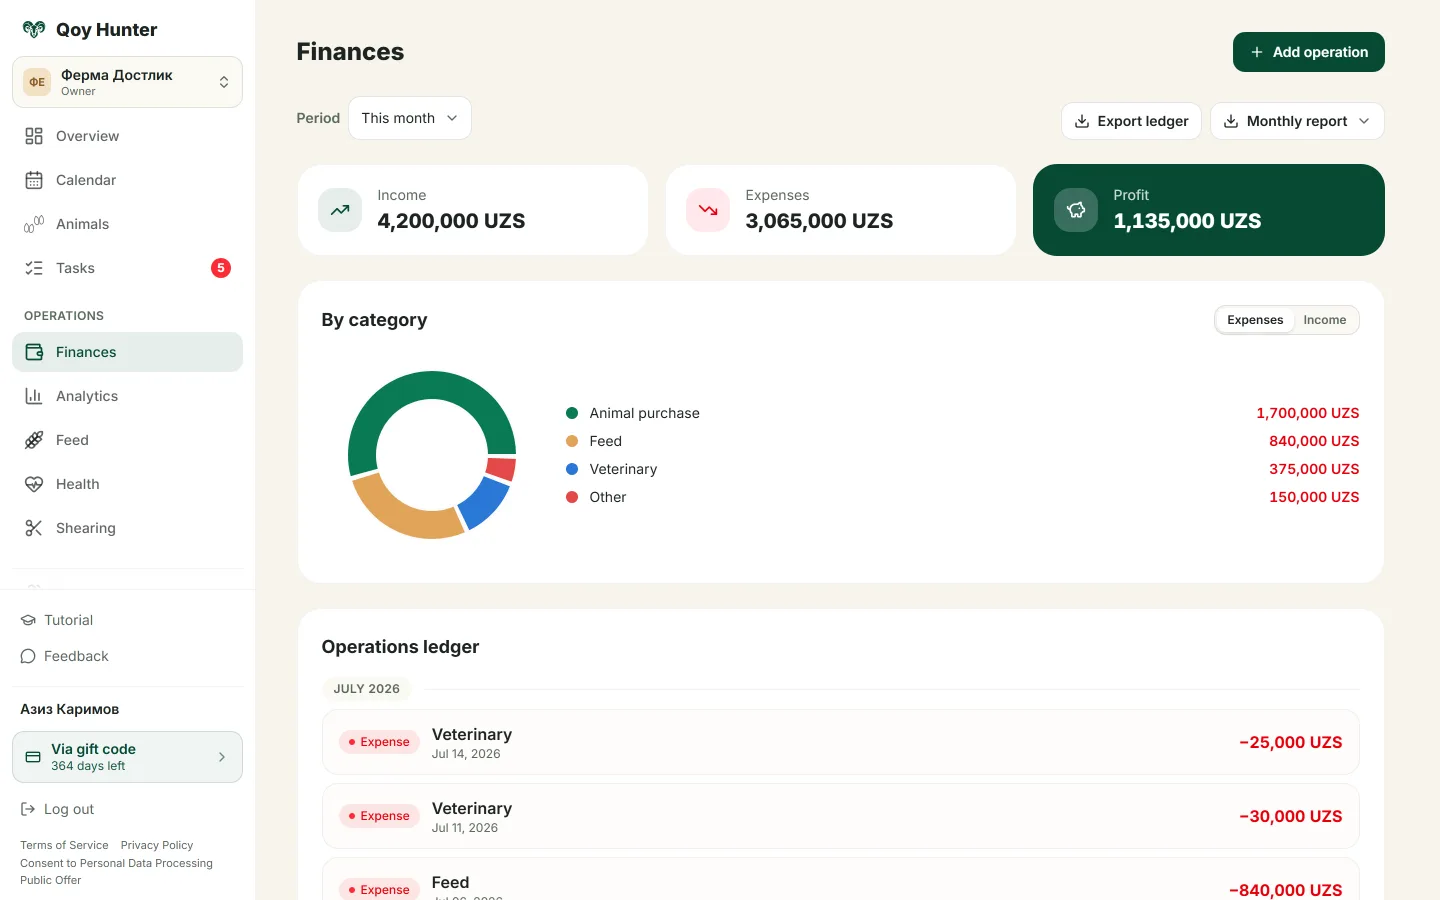
Task: Click the blue Veterinary legend dot
Action: [572, 469]
